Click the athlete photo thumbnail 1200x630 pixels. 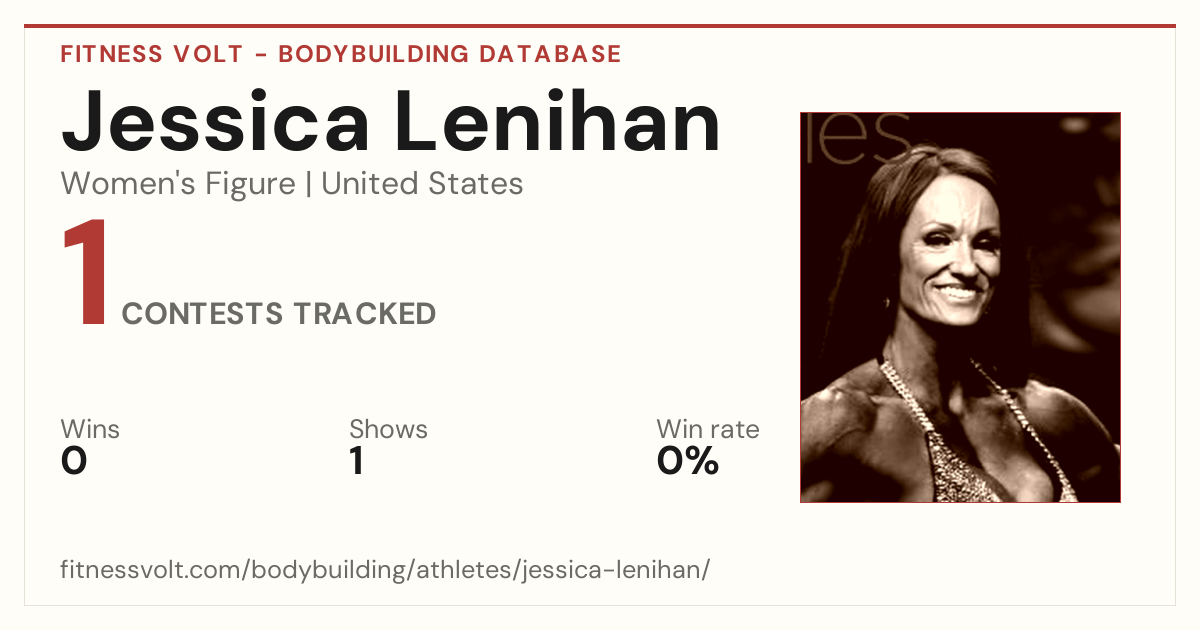tap(960, 307)
